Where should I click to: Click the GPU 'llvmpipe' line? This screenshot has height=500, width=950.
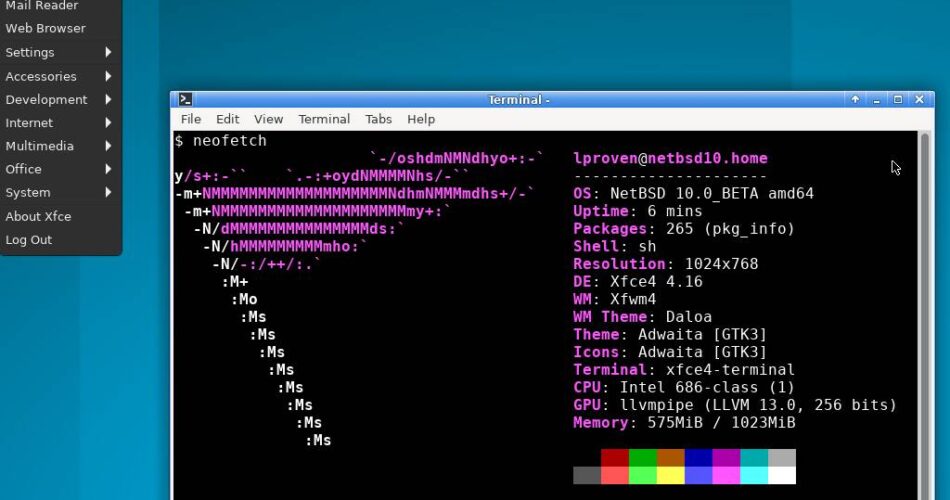[x=735, y=404]
